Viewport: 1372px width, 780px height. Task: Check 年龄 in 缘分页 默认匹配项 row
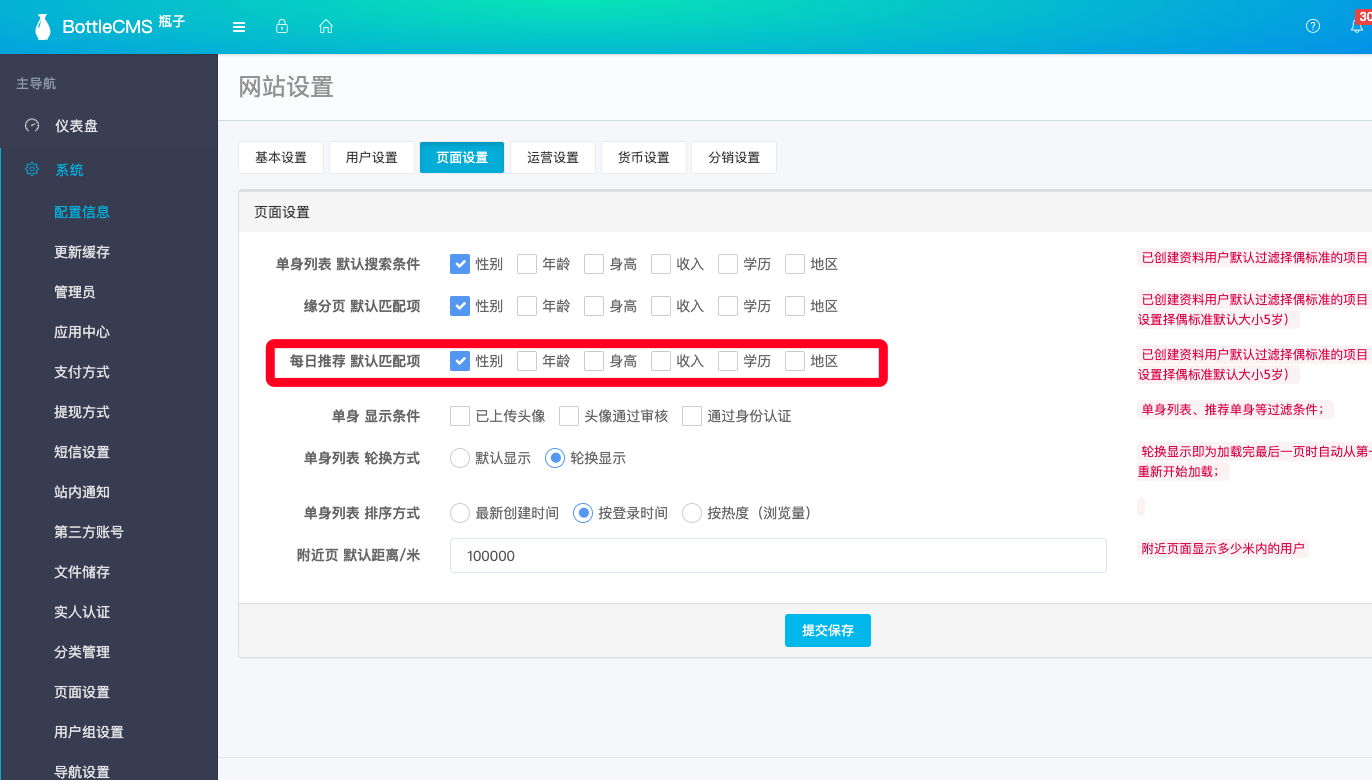click(x=527, y=306)
